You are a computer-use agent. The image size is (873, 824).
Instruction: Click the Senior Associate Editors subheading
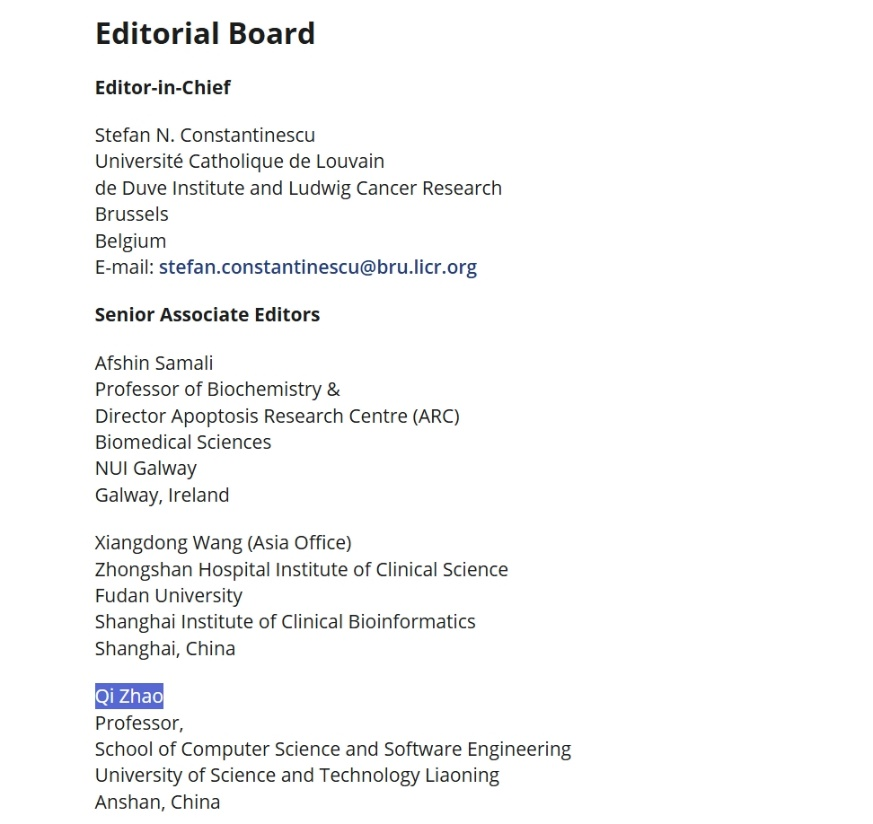pyautogui.click(x=207, y=315)
